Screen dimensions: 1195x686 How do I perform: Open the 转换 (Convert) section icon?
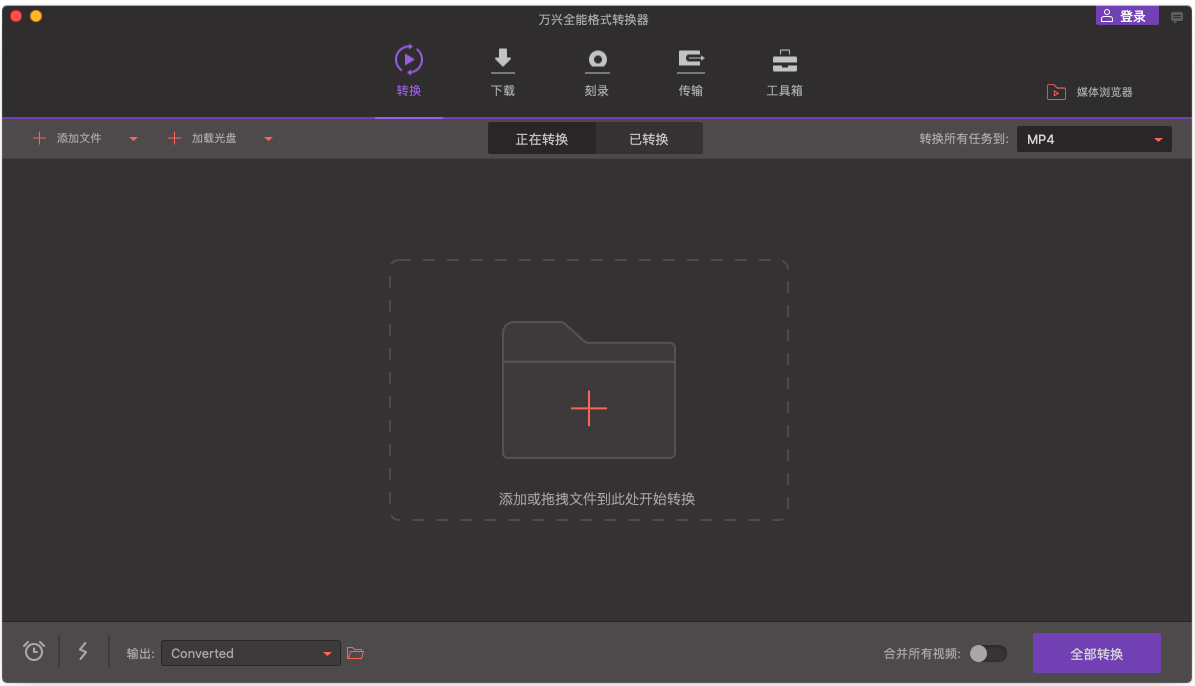click(408, 60)
